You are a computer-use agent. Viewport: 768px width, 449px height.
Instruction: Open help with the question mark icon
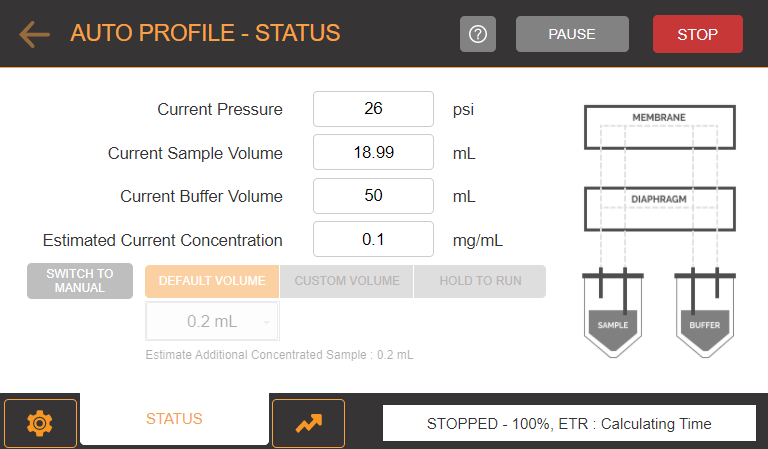coord(478,34)
